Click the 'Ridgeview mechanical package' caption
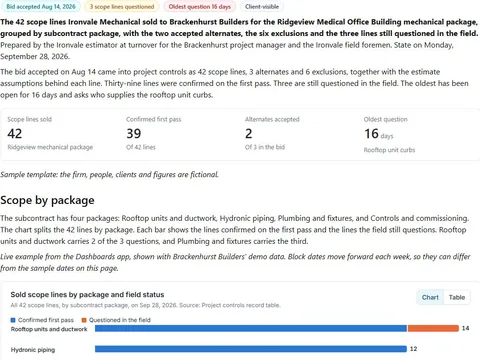 click(x=50, y=147)
